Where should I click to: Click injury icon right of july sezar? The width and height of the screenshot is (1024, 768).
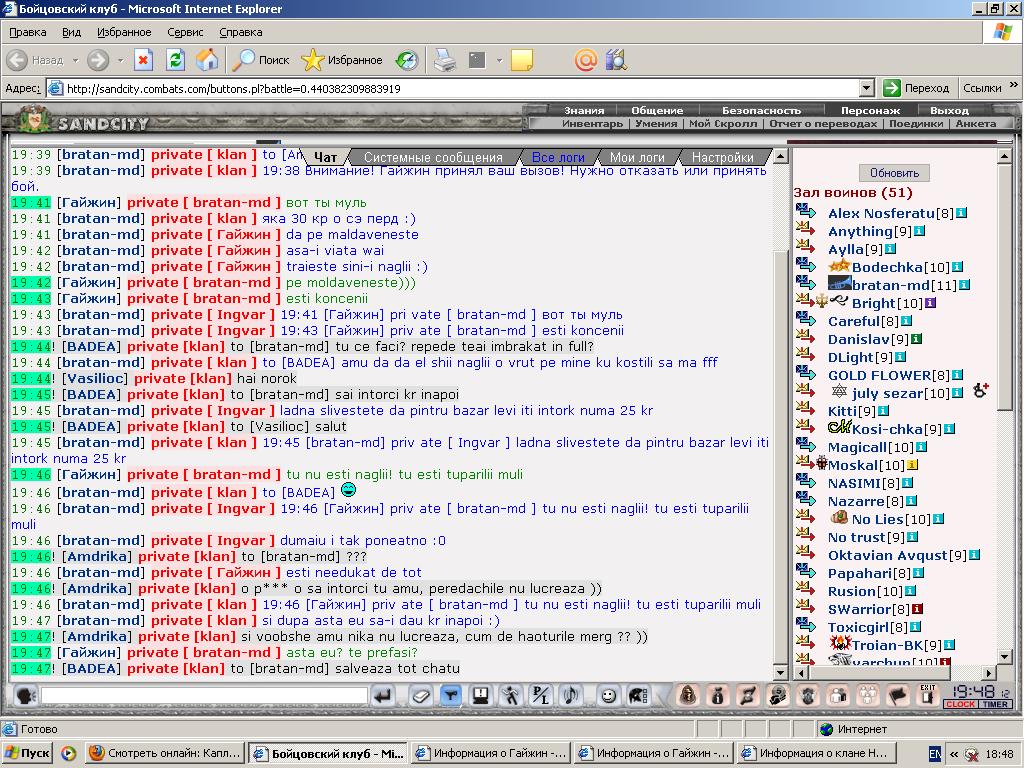pyautogui.click(x=980, y=391)
